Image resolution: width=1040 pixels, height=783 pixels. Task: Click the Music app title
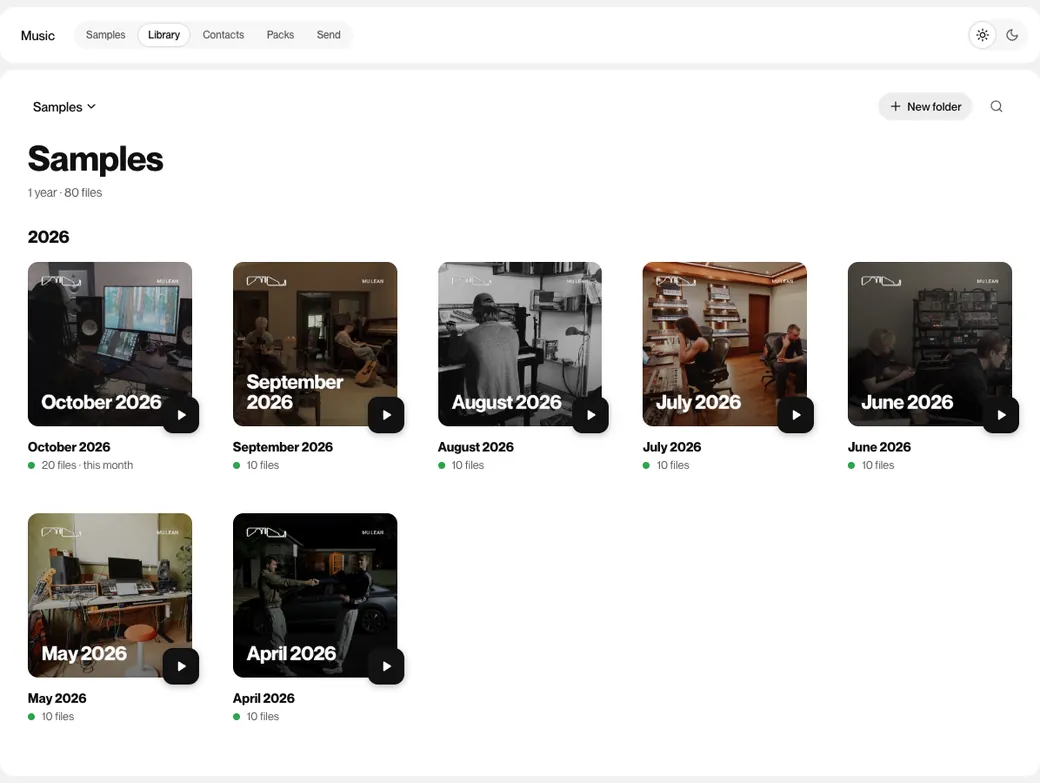click(38, 36)
